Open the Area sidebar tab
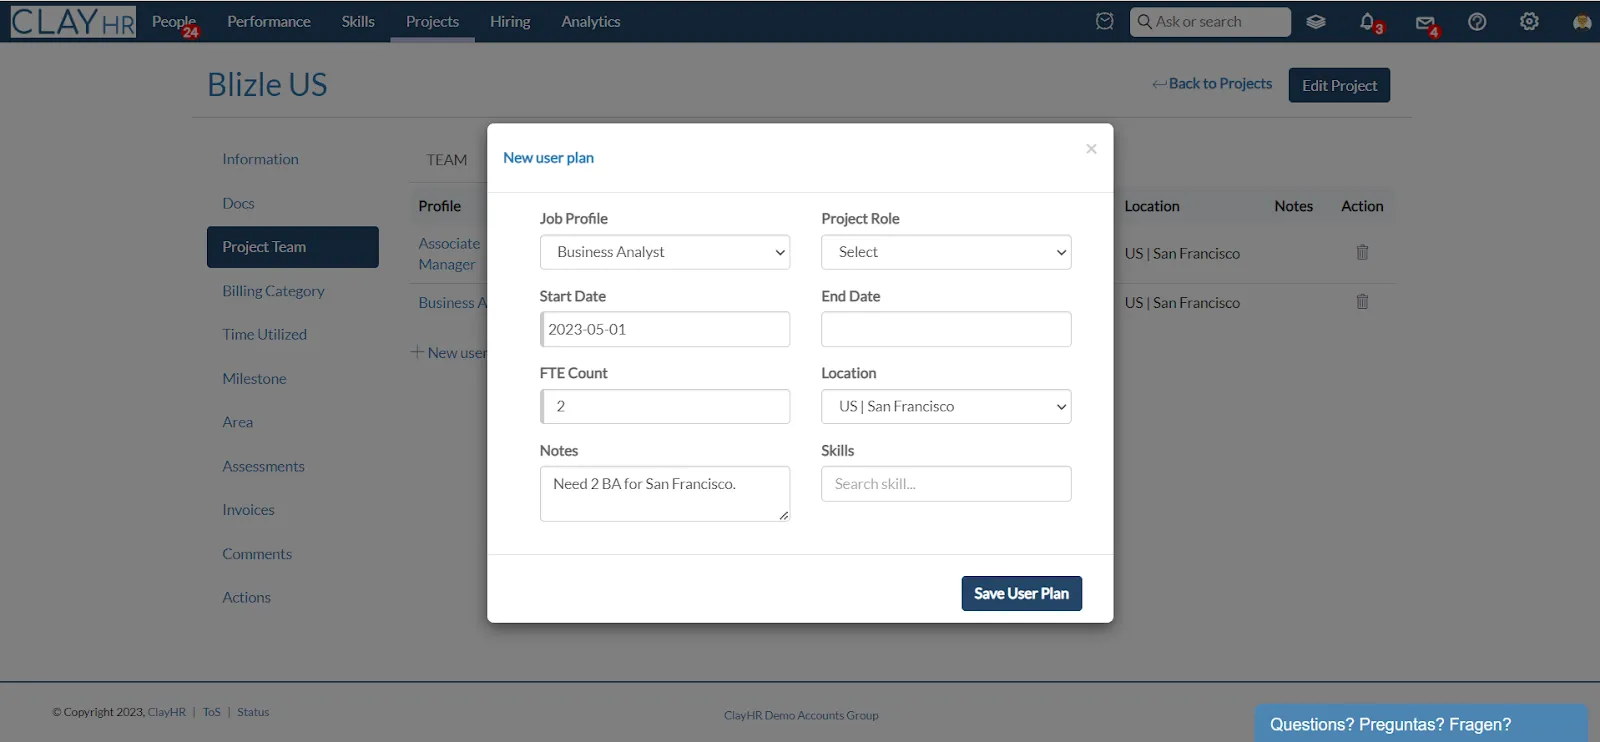The height and width of the screenshot is (742, 1600). coord(237,422)
